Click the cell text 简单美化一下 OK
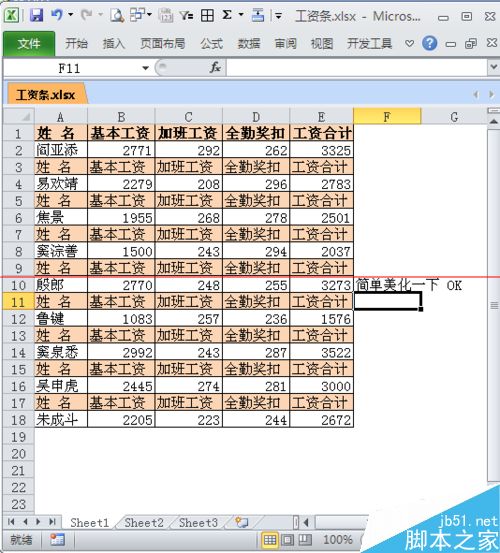This screenshot has height=553, width=500. tap(409, 285)
